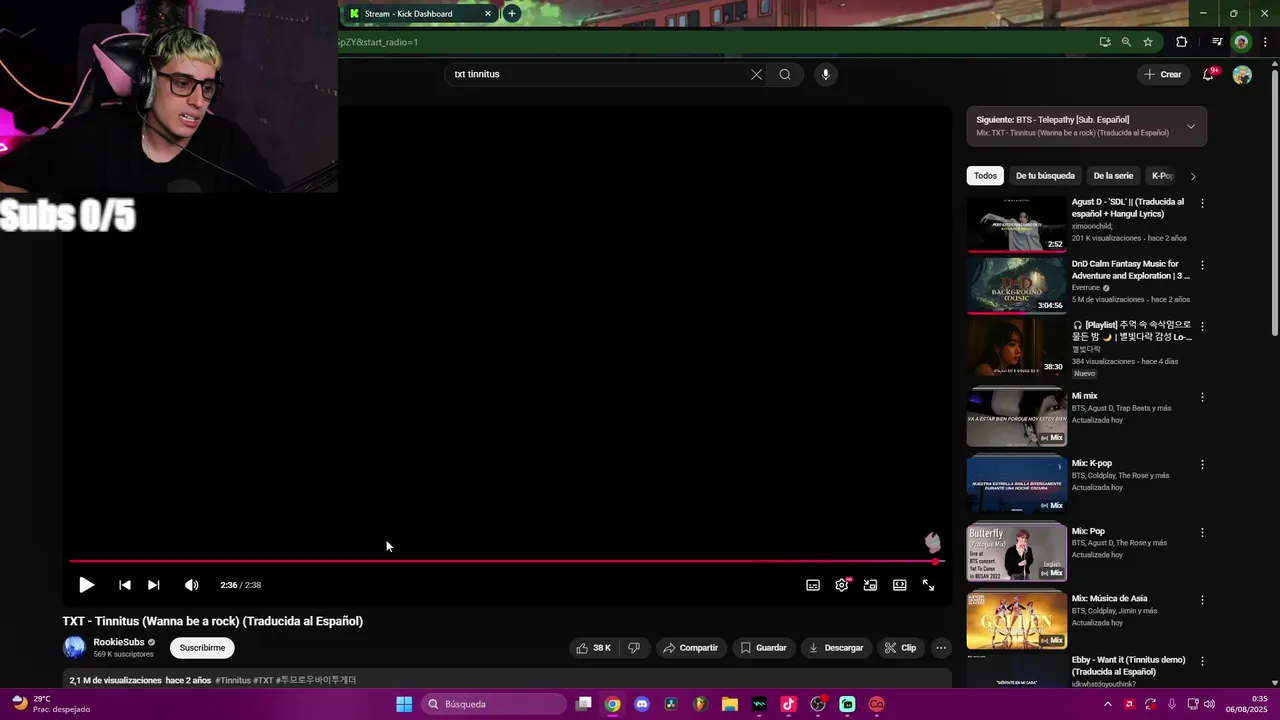The height and width of the screenshot is (720, 1280).
Task: Select the K-Pop filter chip
Action: pyautogui.click(x=1162, y=176)
